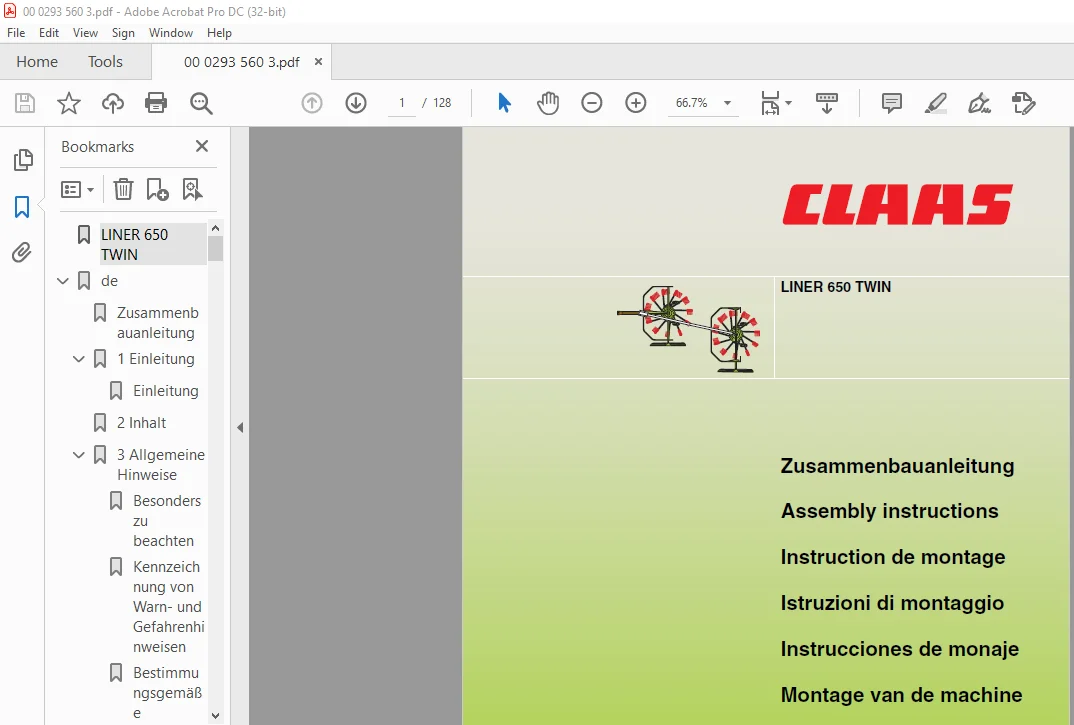1074x725 pixels.
Task: Open the View menu
Action: click(x=85, y=33)
